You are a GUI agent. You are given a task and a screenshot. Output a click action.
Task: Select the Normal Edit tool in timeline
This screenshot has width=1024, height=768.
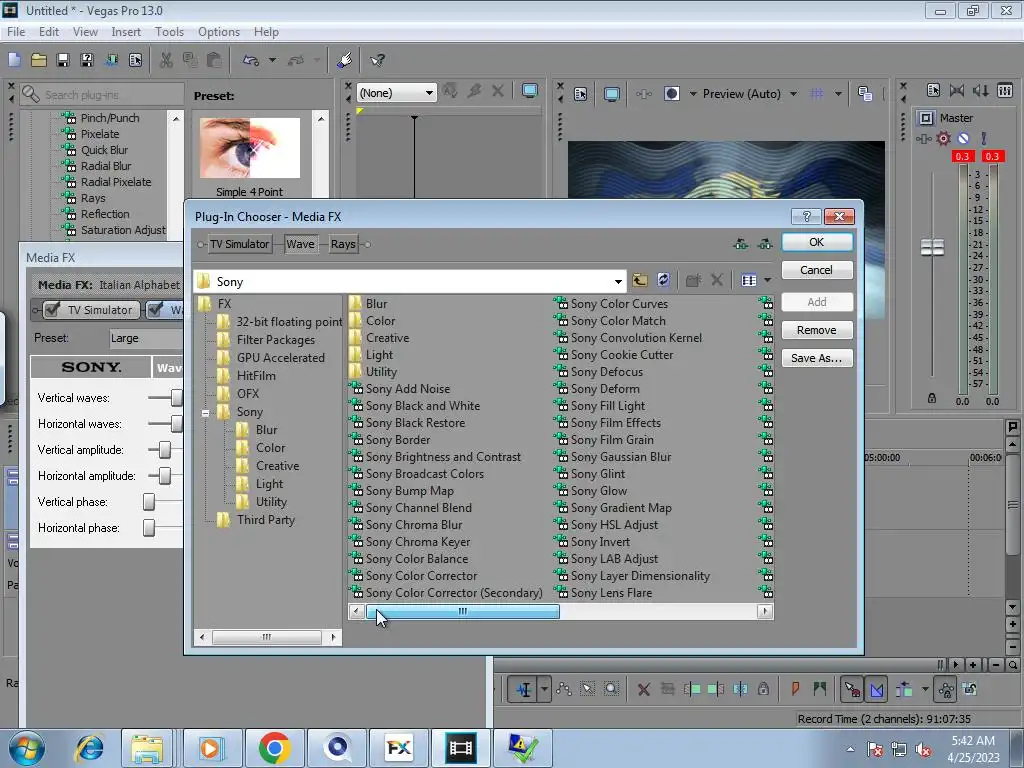(524, 689)
